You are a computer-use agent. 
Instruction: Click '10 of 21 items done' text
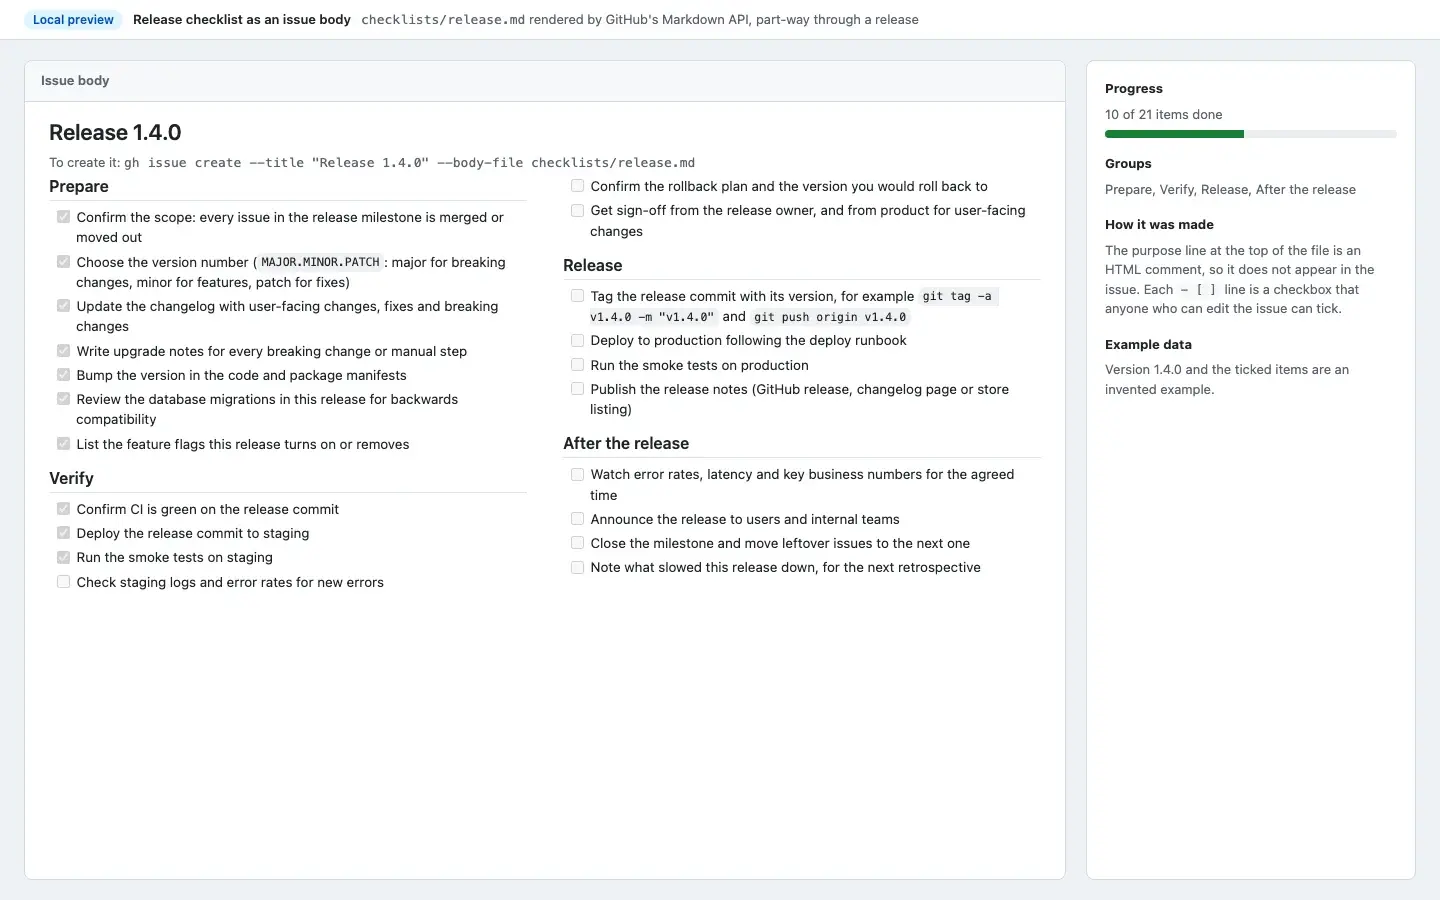tap(1163, 114)
